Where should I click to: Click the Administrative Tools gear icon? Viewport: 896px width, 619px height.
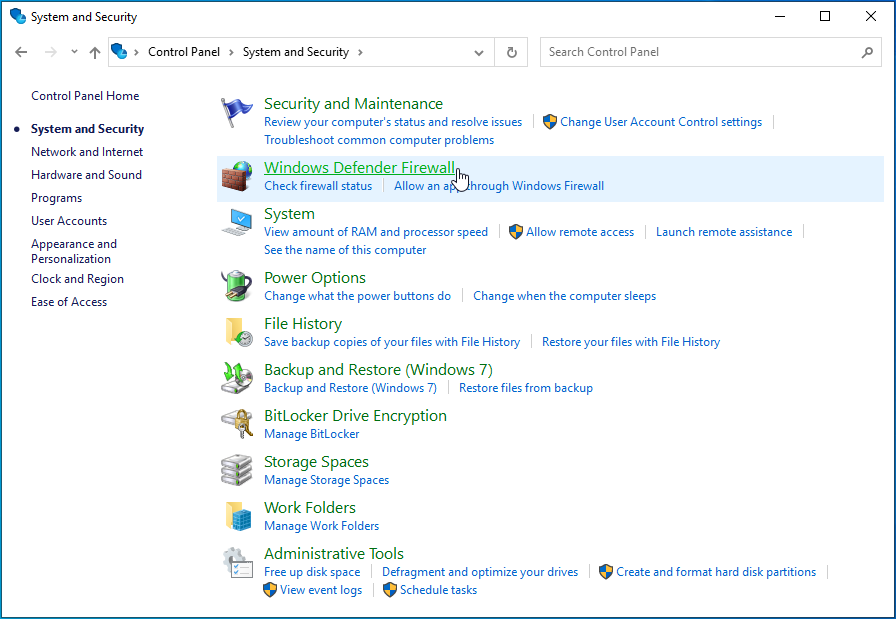point(237,562)
